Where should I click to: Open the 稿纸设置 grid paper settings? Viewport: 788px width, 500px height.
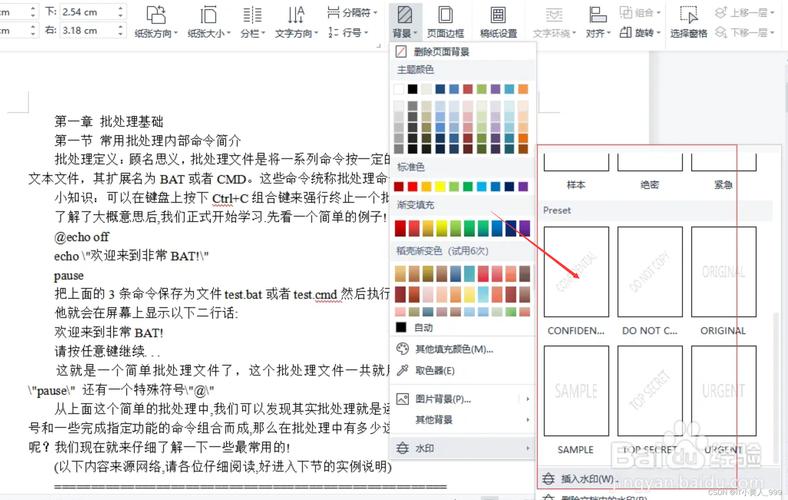(498, 22)
